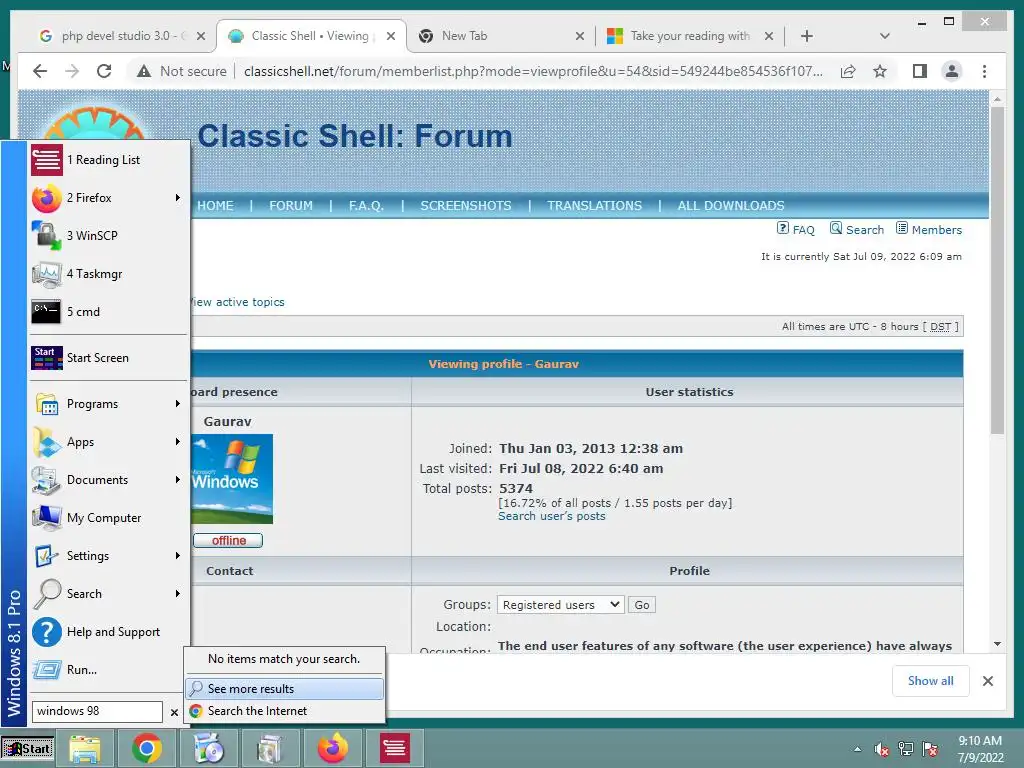Open File Explorer from the taskbar
This screenshot has height=768, width=1024.
(x=86, y=748)
